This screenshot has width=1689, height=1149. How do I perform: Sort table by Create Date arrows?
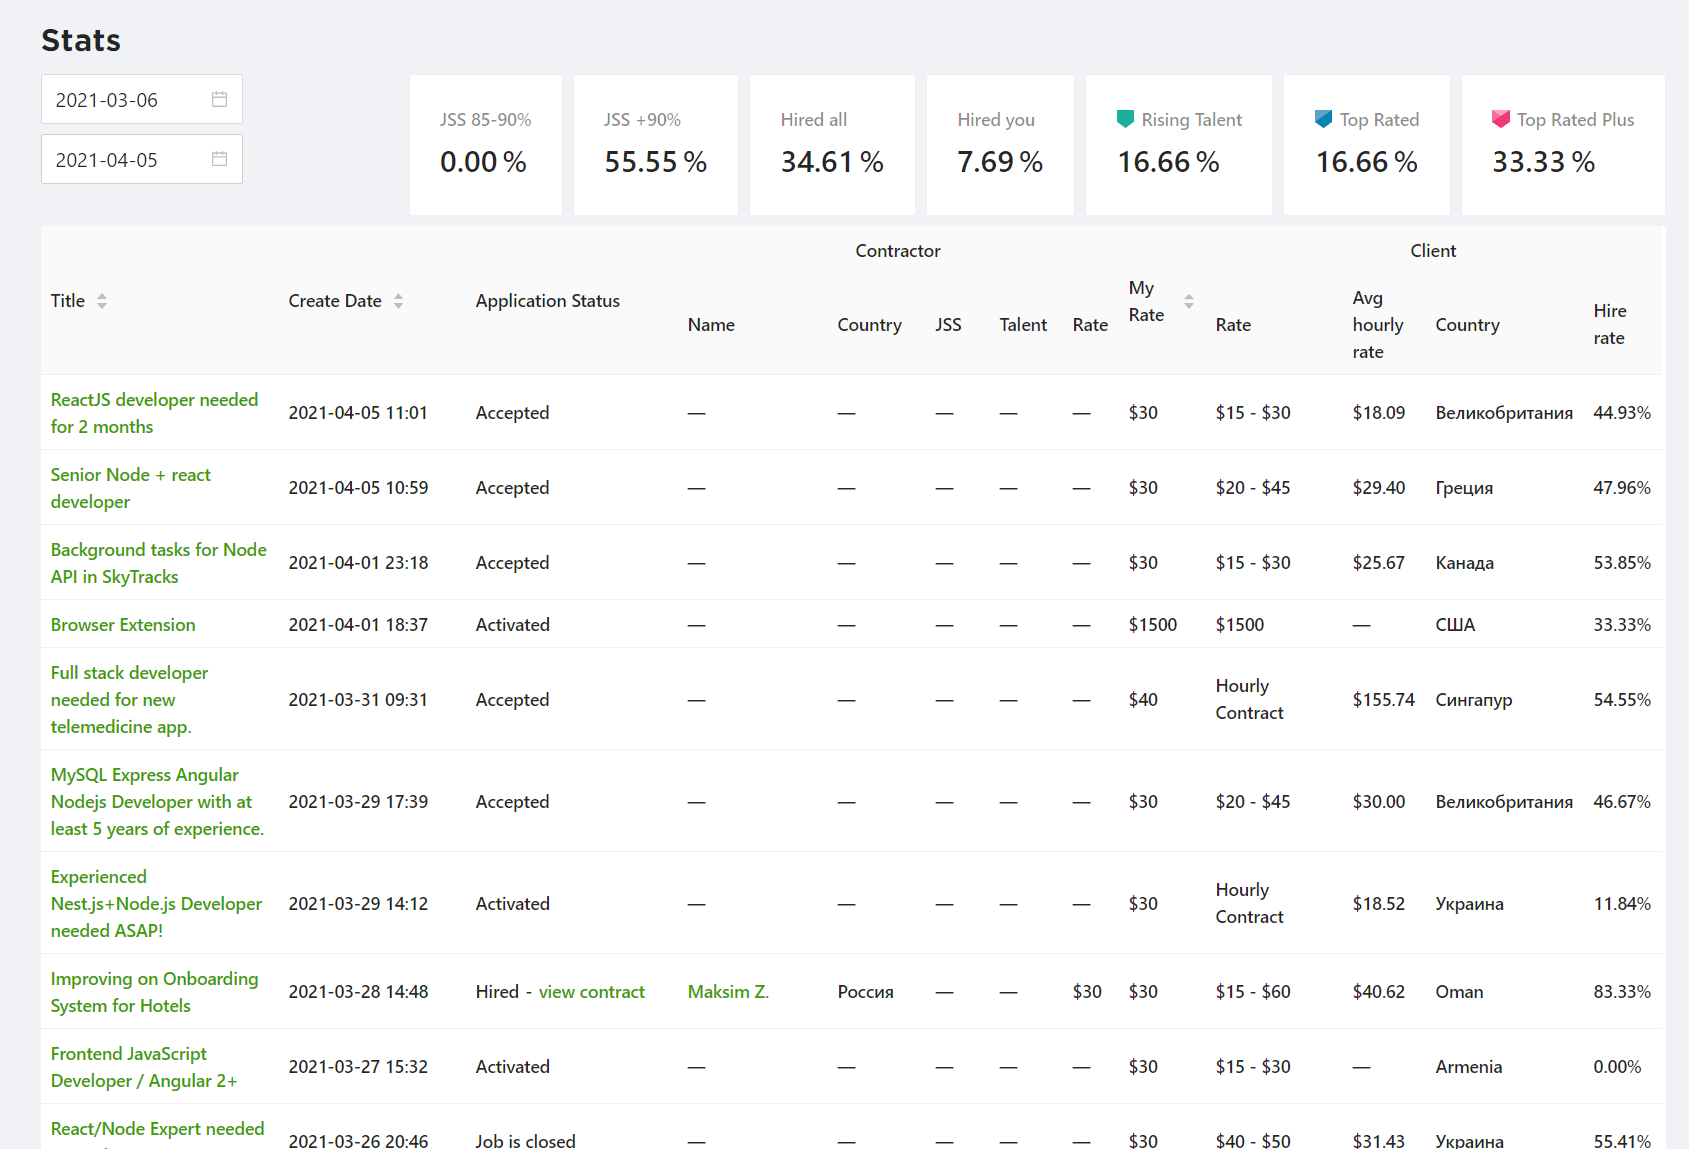pos(398,301)
